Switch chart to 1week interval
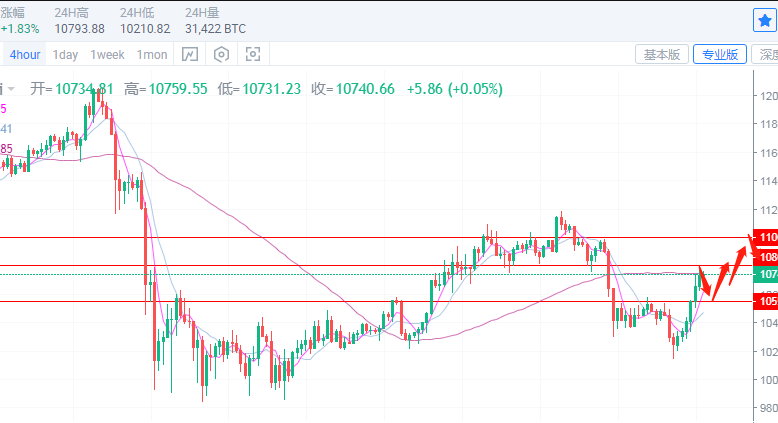778x423 pixels. 107,55
